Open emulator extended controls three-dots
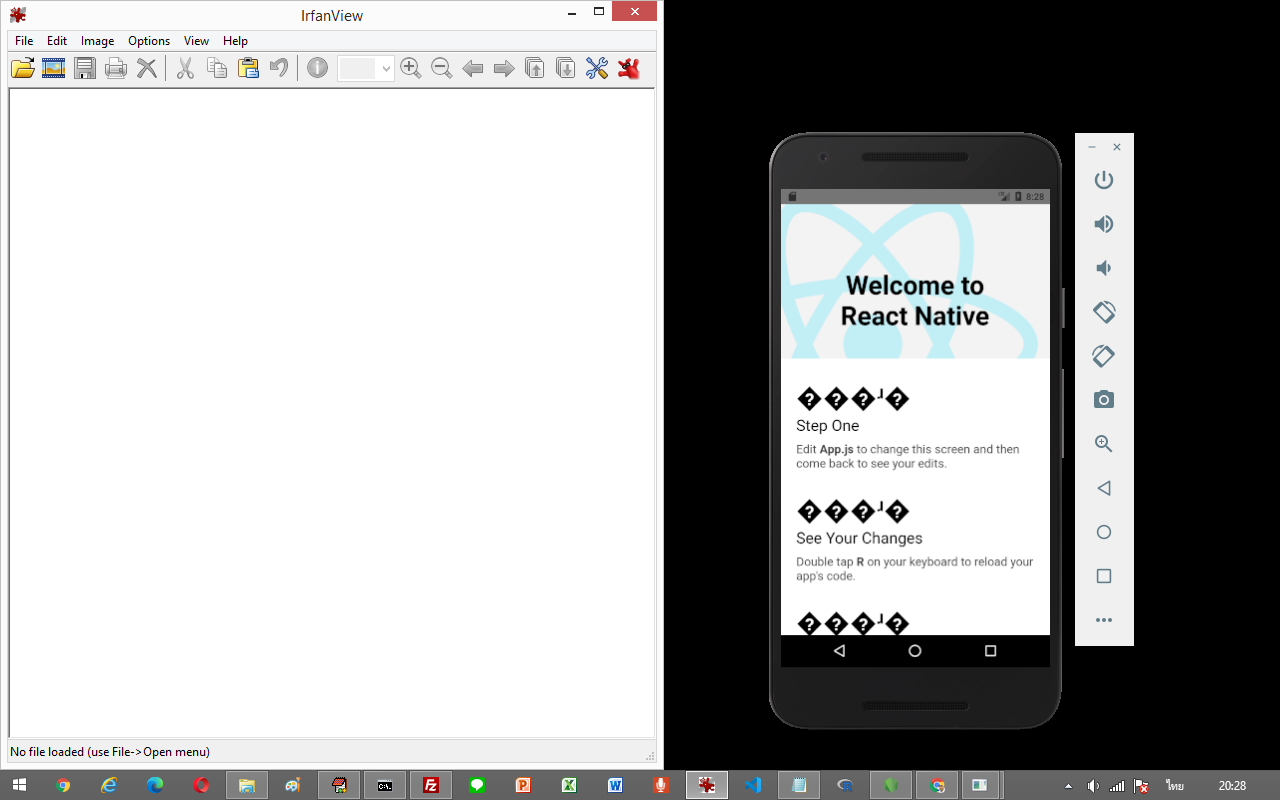 coord(1103,620)
